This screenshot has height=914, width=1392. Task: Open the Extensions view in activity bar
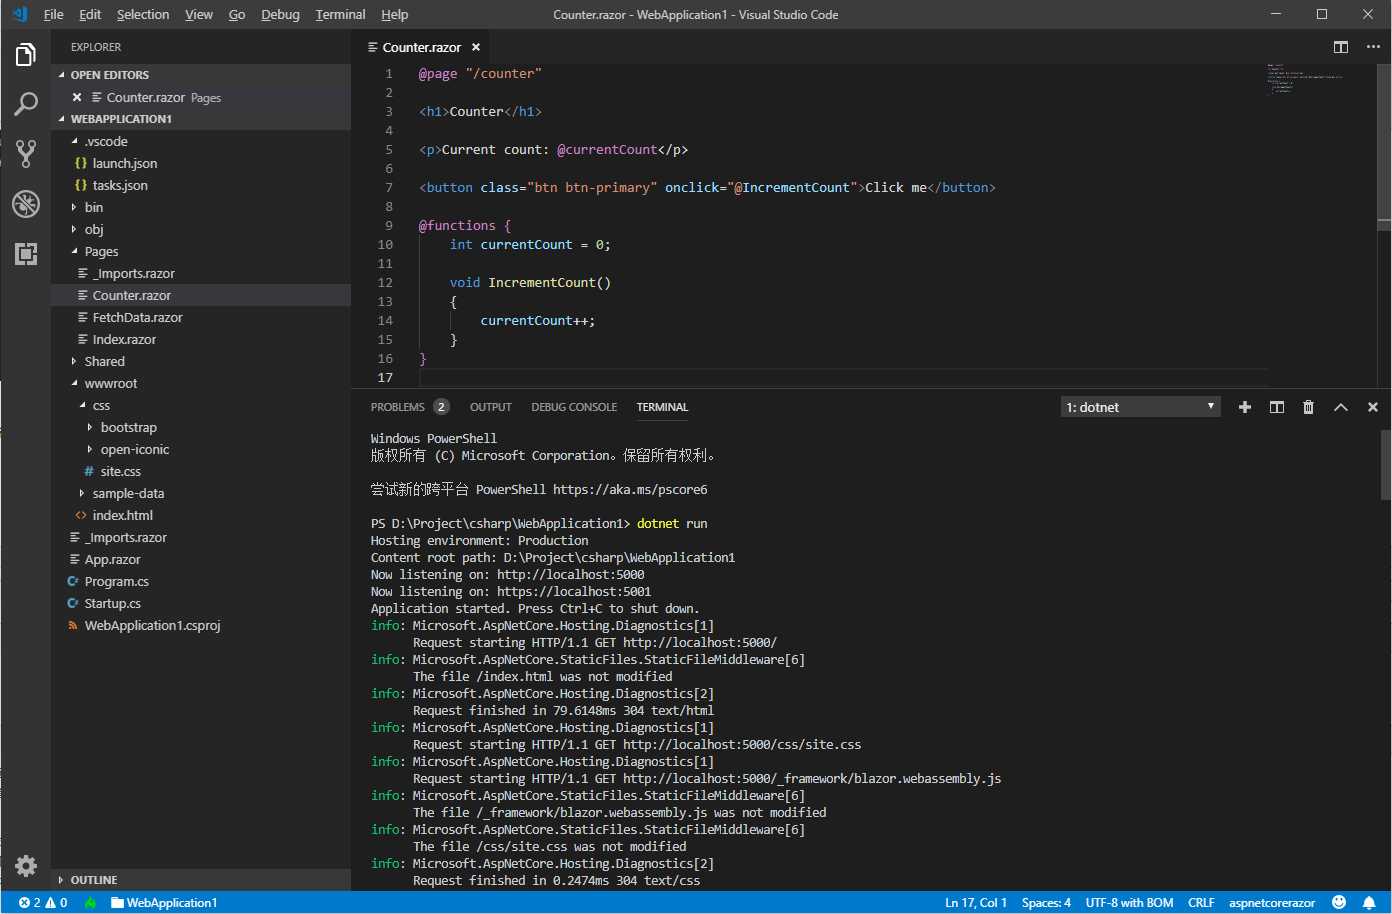[x=26, y=253]
